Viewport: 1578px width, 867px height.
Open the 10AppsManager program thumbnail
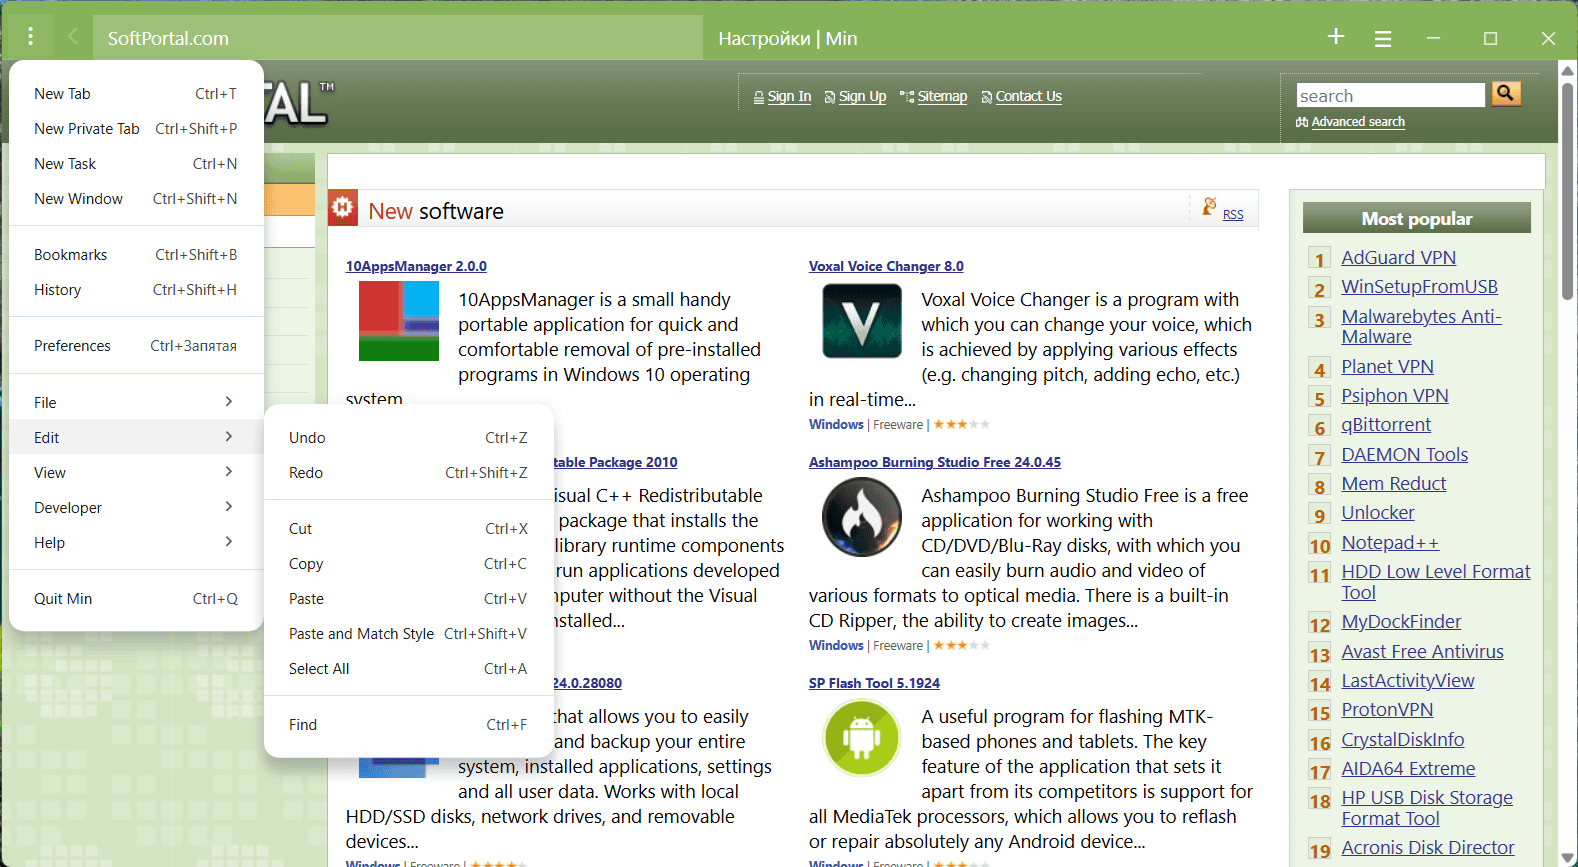(x=399, y=321)
